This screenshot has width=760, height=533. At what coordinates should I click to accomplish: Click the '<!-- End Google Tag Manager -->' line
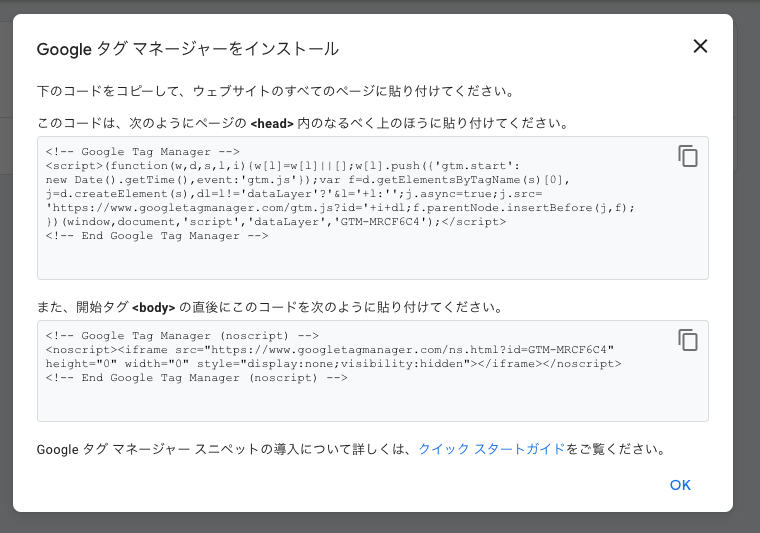pos(157,236)
